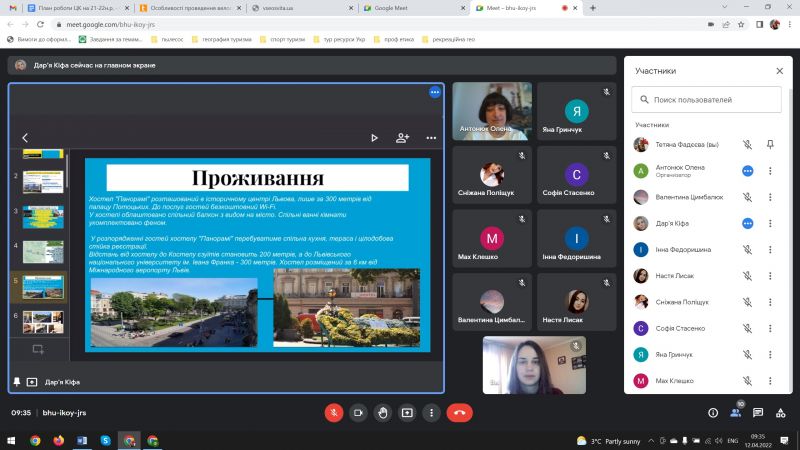Click the Антонюк Олена video tile
The height and width of the screenshot is (450, 800).
coord(492,111)
